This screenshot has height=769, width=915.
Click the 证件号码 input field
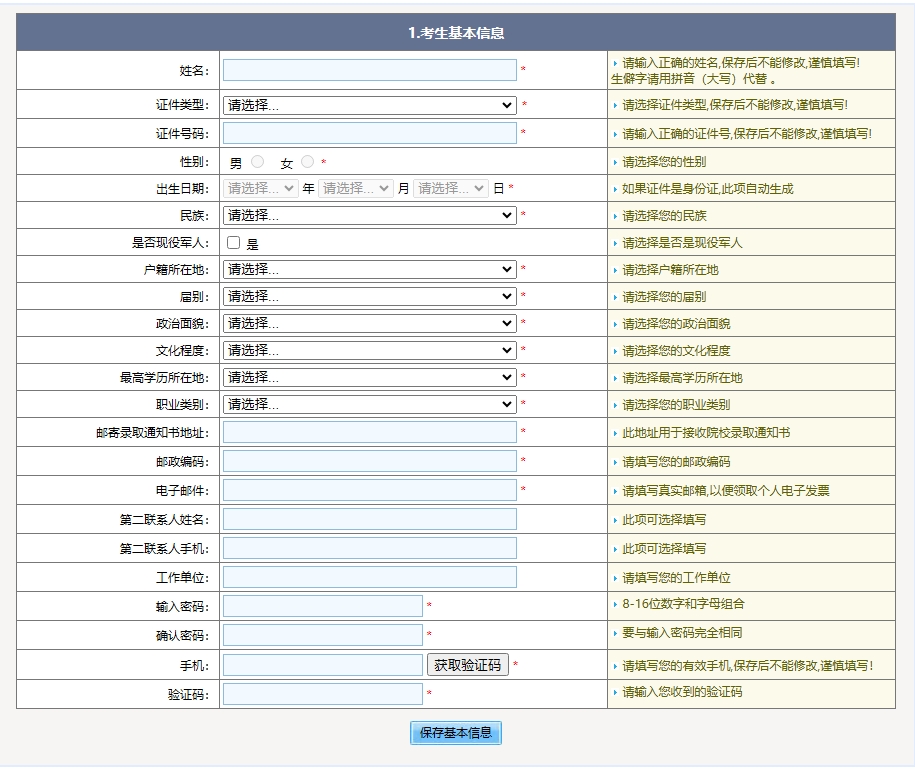pos(370,132)
